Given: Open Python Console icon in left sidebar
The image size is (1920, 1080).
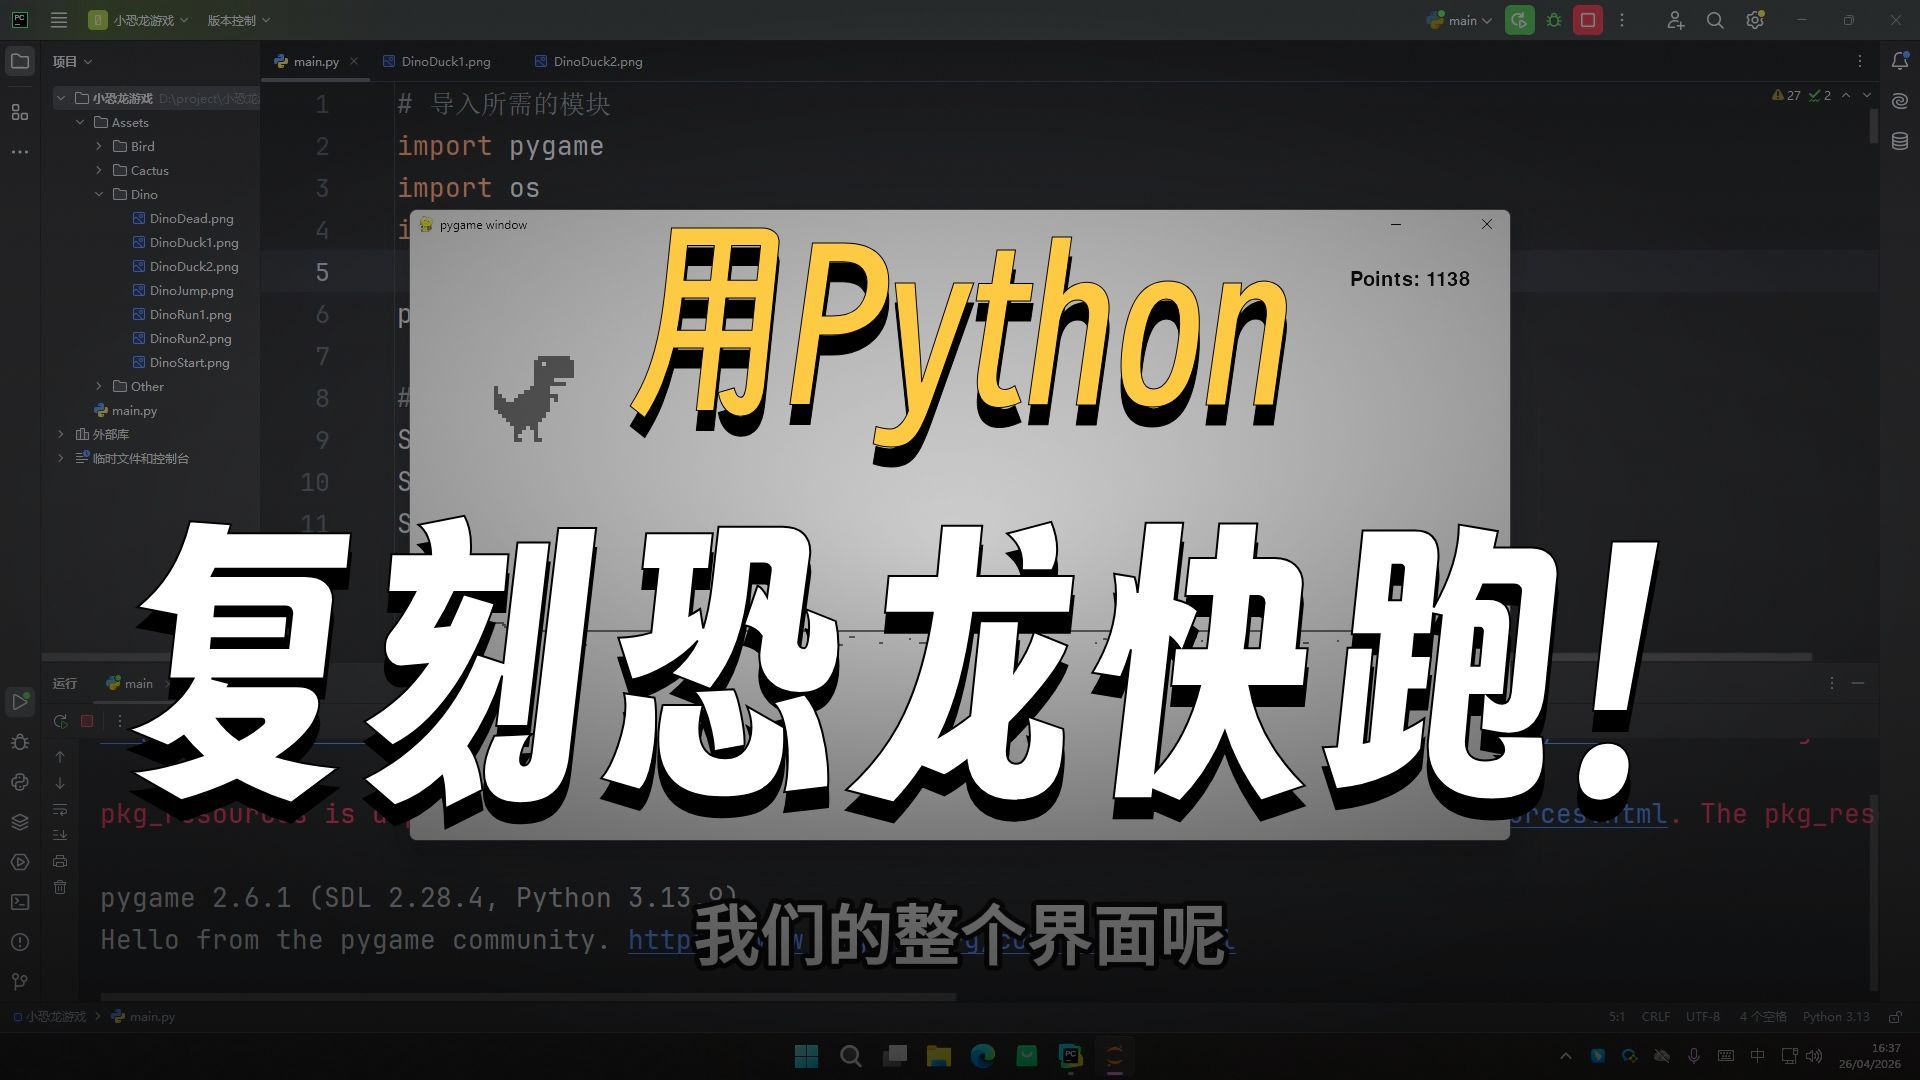Looking at the screenshot, I should [x=20, y=782].
